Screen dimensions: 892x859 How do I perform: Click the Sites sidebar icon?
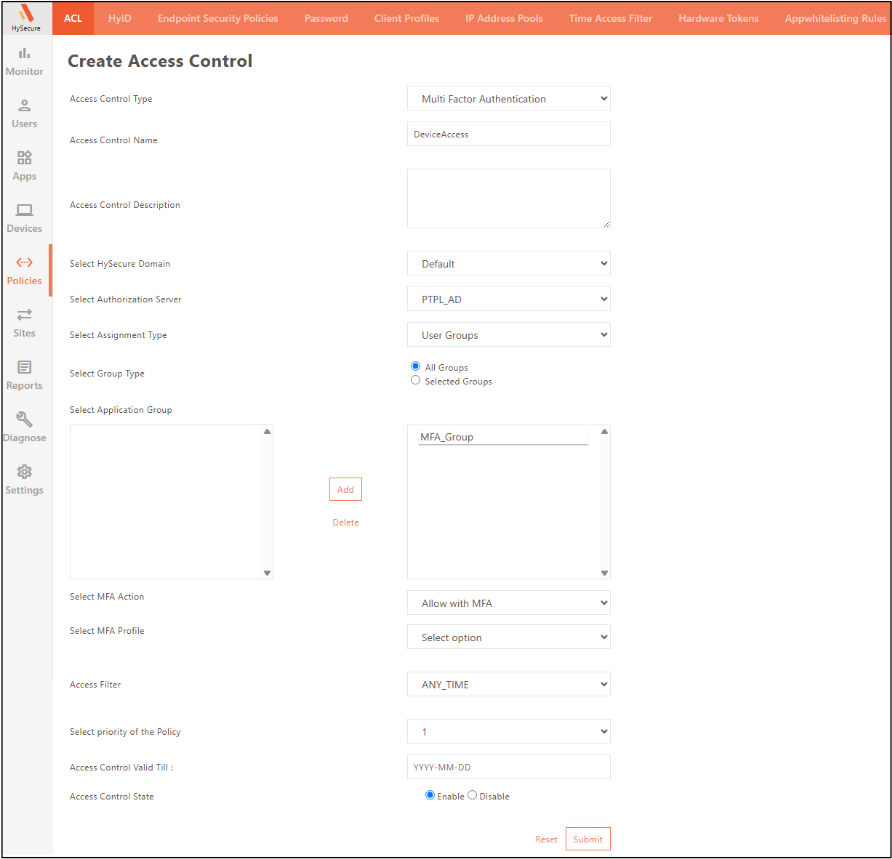[24, 322]
